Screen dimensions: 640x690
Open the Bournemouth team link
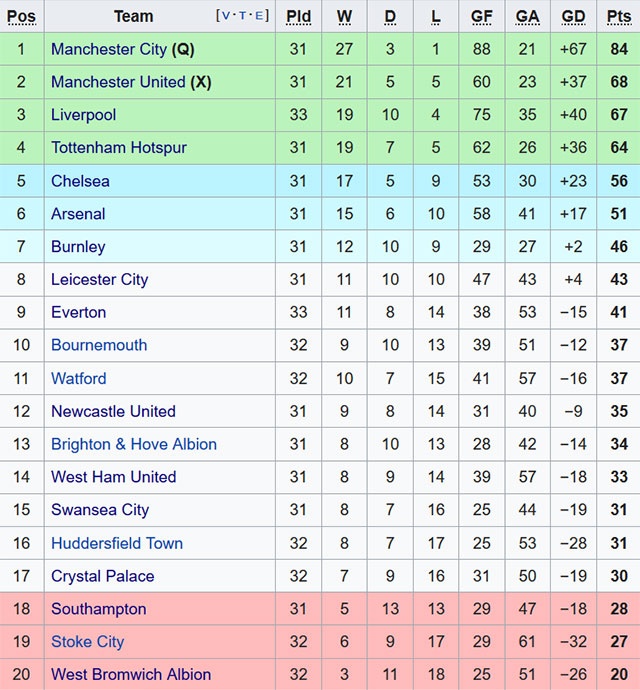click(99, 345)
